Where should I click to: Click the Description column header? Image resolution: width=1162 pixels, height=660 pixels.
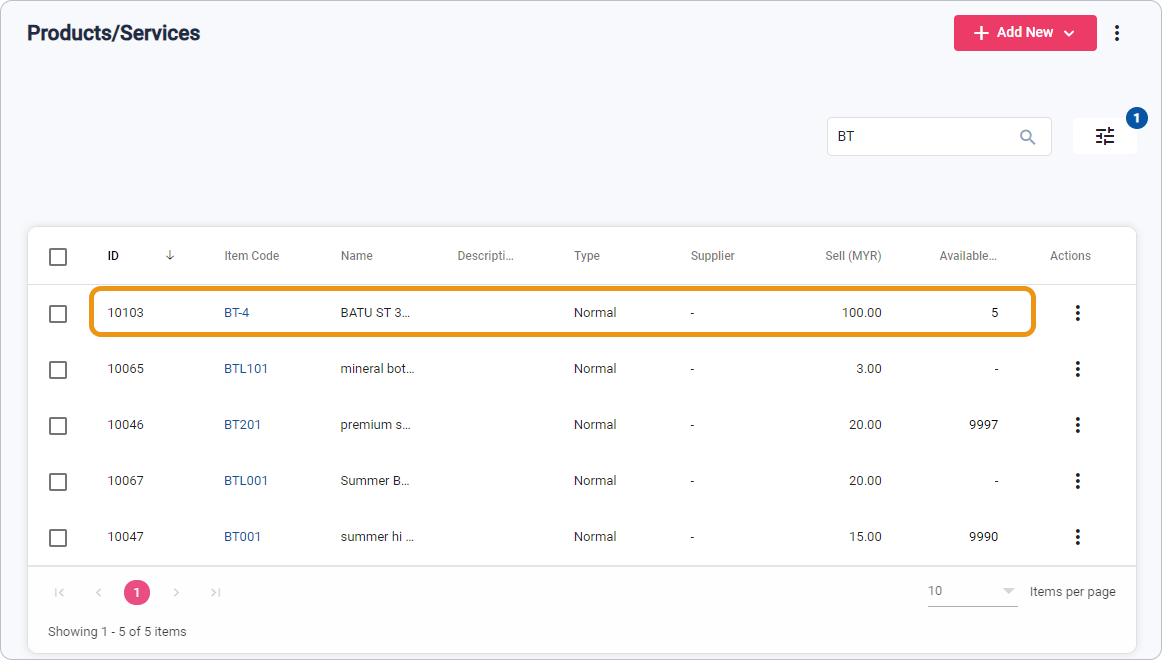click(x=485, y=256)
